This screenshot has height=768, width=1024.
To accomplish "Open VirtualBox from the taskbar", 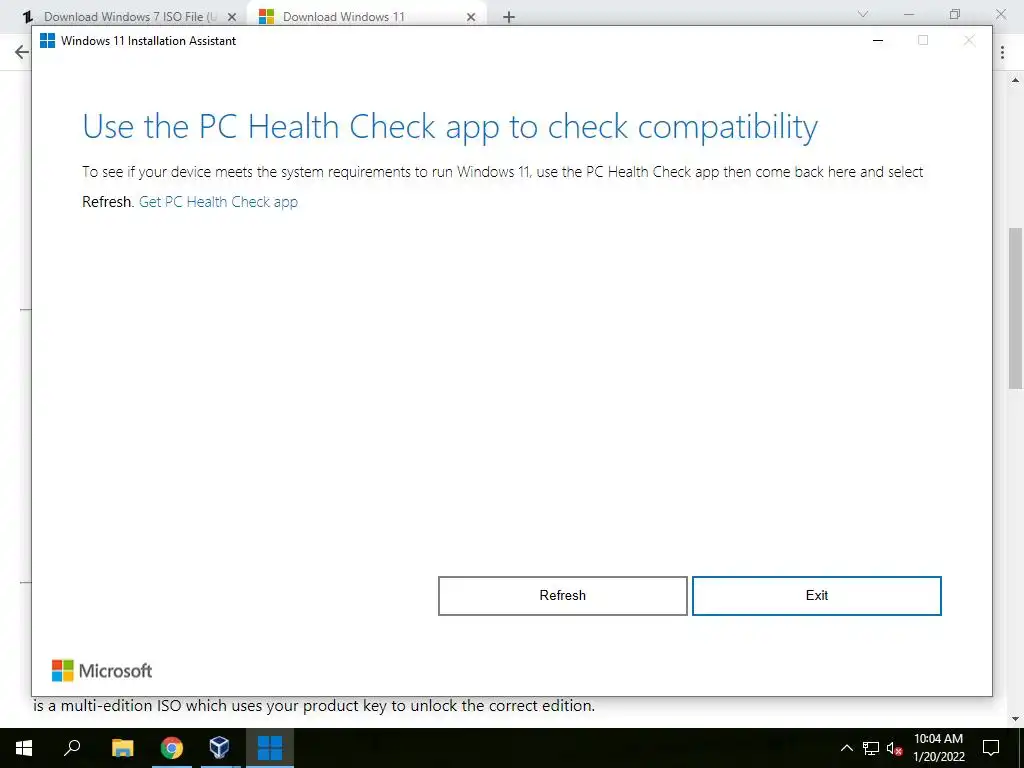I will [219, 748].
